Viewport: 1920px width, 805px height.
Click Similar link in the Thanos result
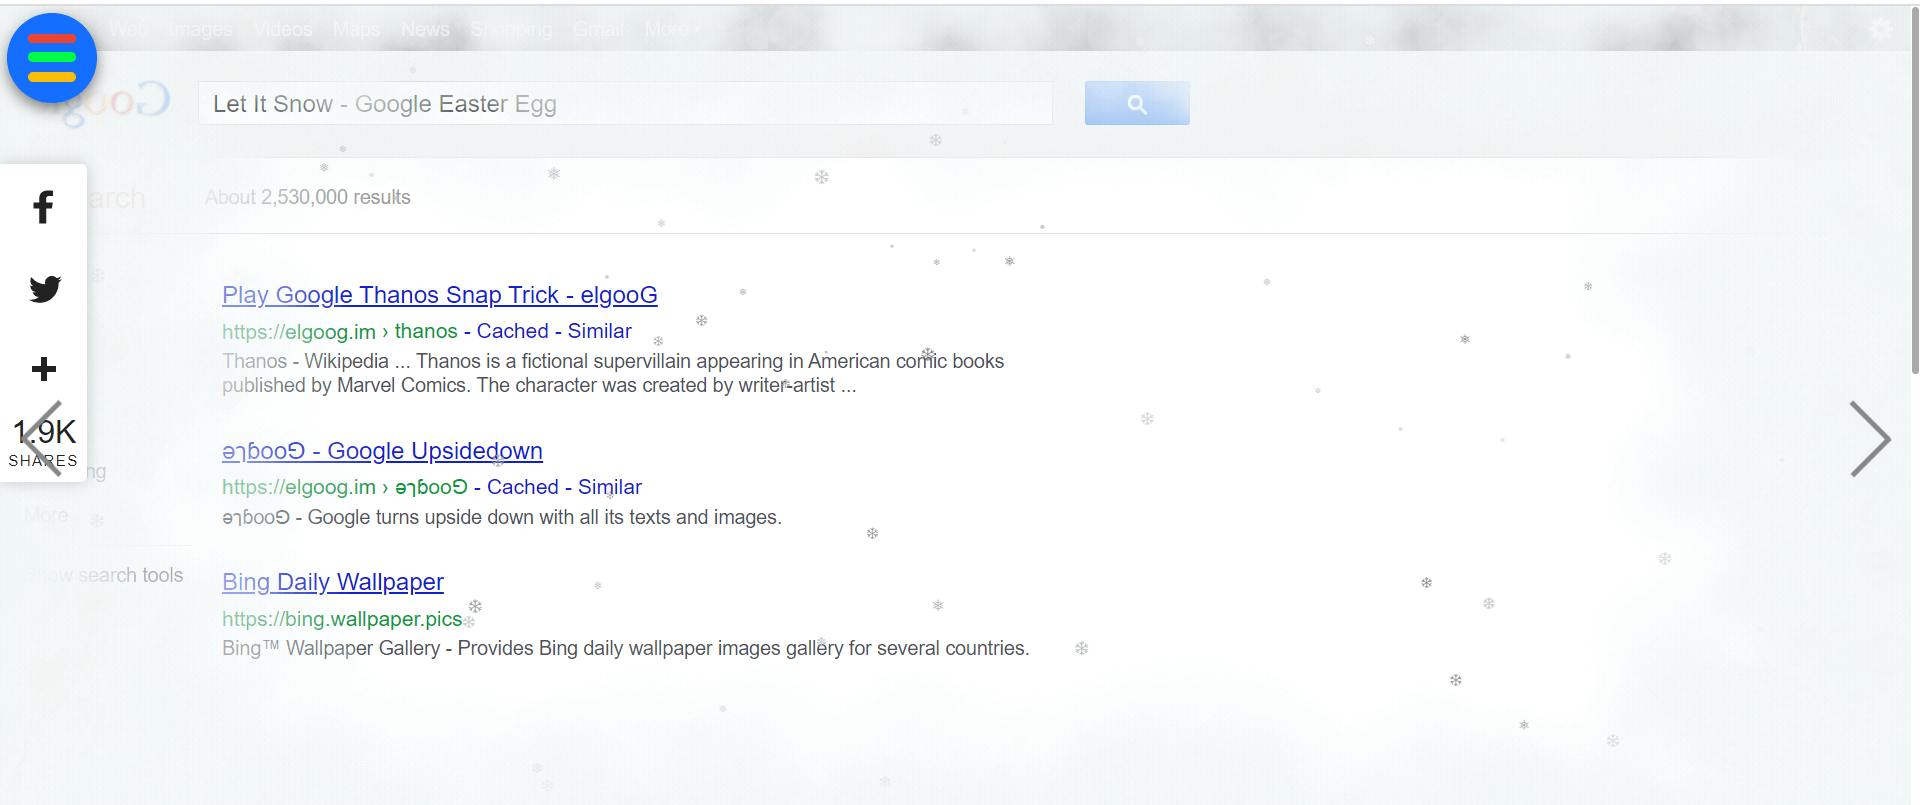[x=600, y=331]
